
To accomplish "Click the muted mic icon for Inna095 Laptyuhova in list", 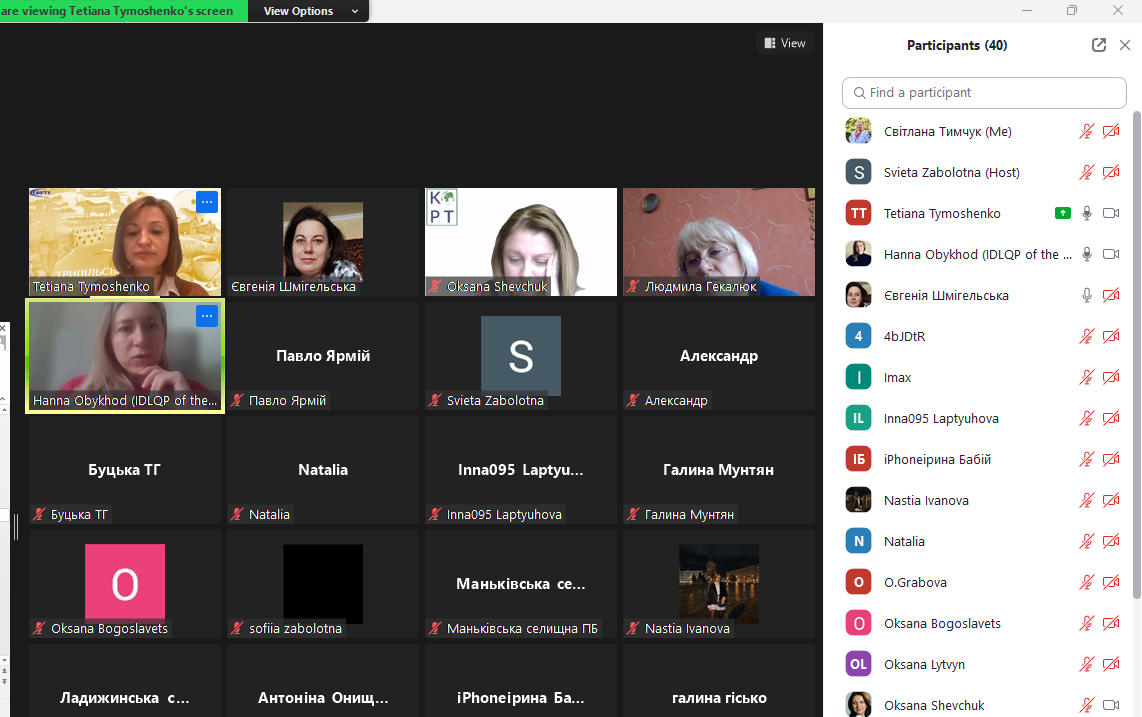I will click(1087, 418).
